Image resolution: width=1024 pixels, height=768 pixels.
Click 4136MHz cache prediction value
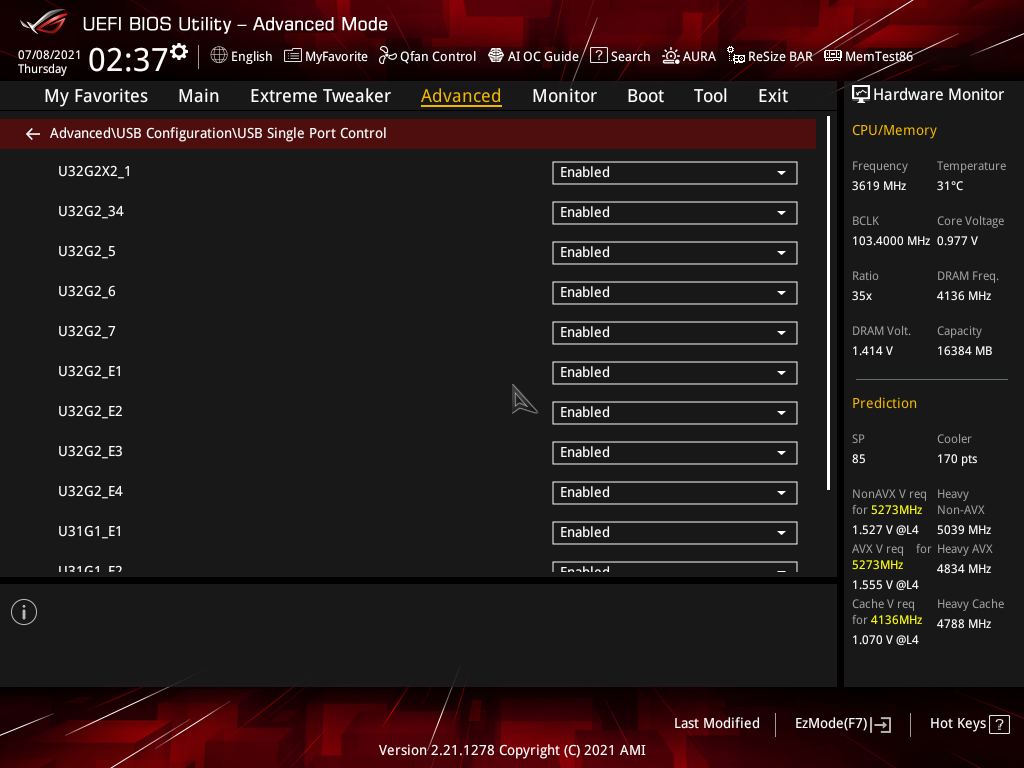click(x=896, y=620)
